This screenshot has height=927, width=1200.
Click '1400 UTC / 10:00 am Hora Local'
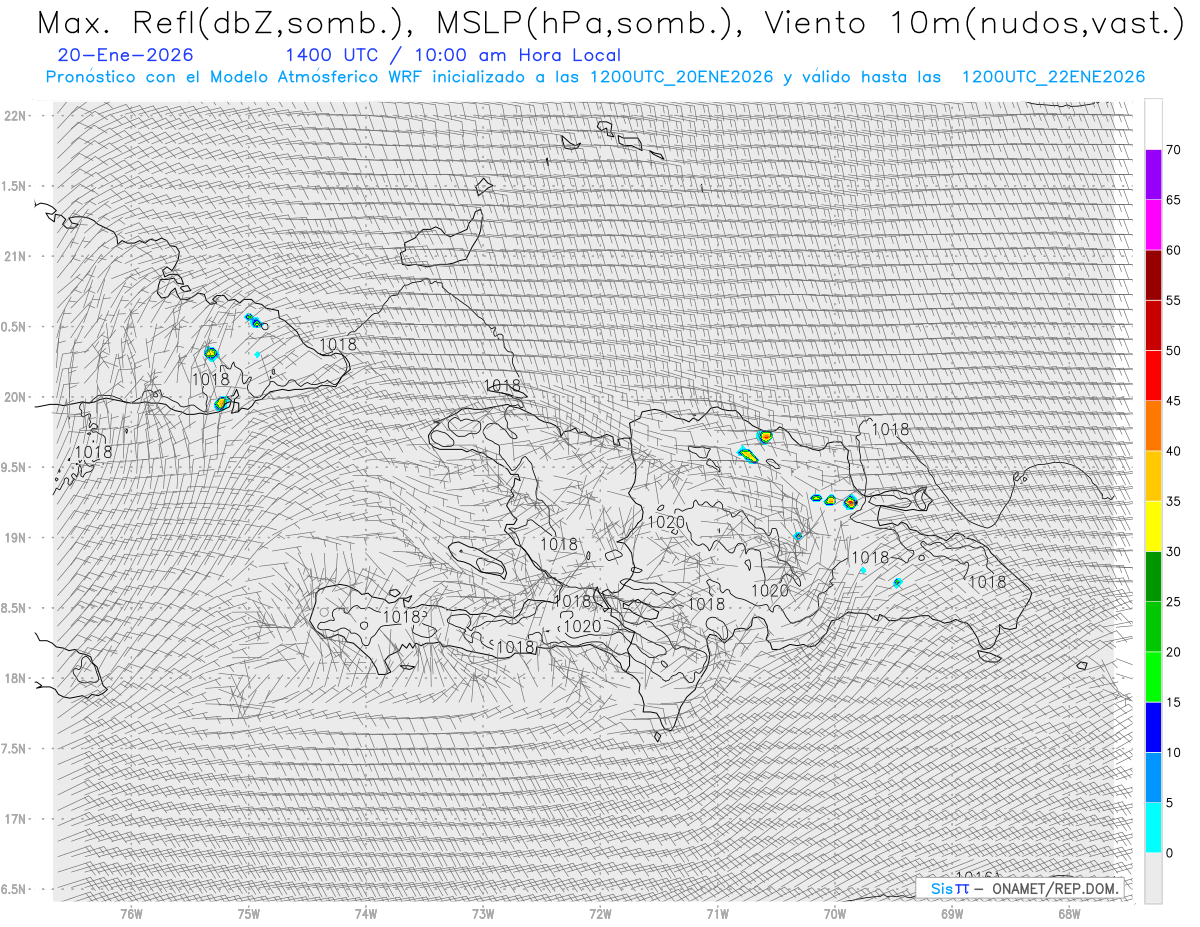pos(453,56)
